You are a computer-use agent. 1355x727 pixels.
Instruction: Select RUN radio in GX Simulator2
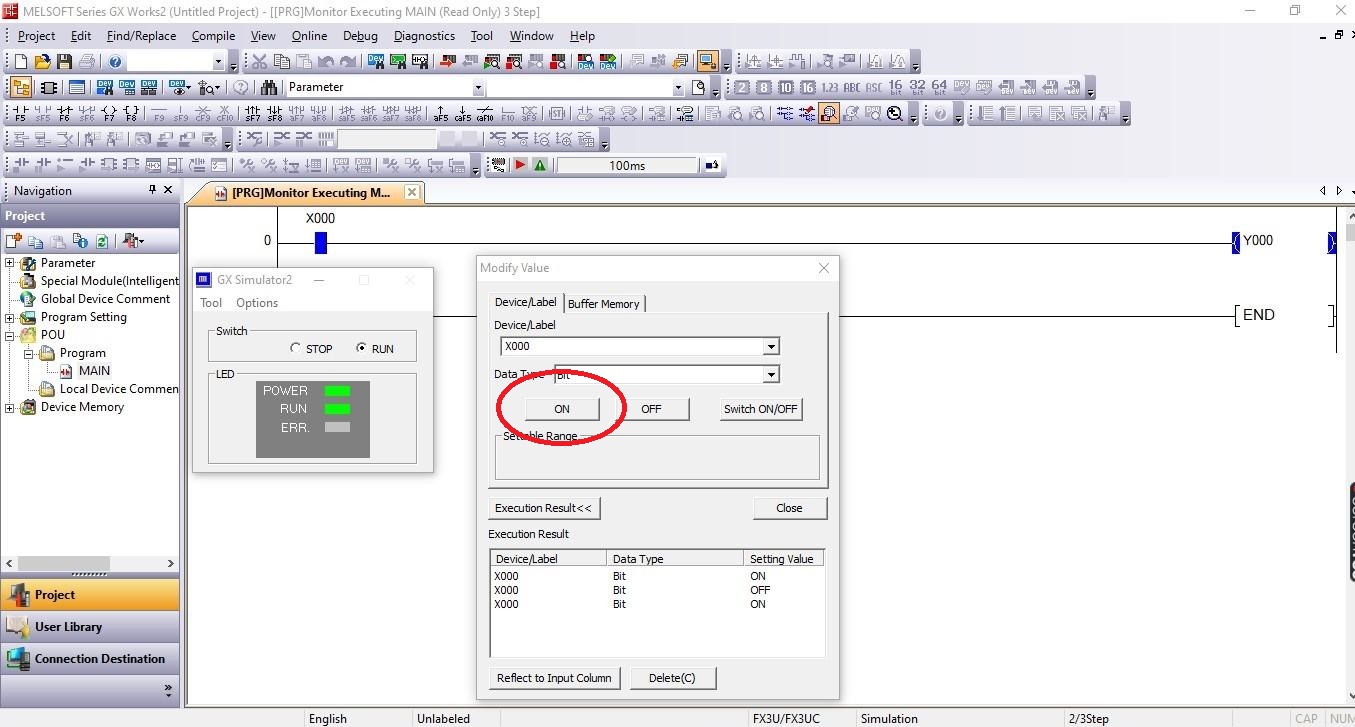tap(361, 348)
